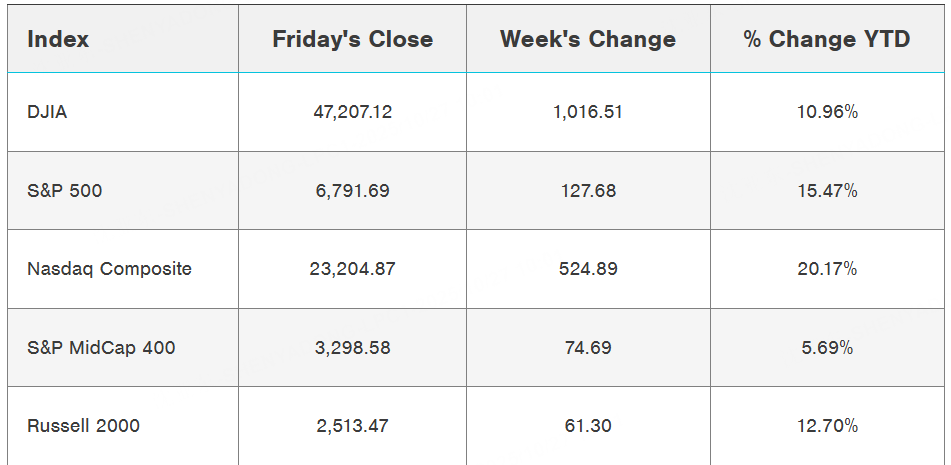Click Russell 2000 closing value 2,513.47

click(x=352, y=426)
